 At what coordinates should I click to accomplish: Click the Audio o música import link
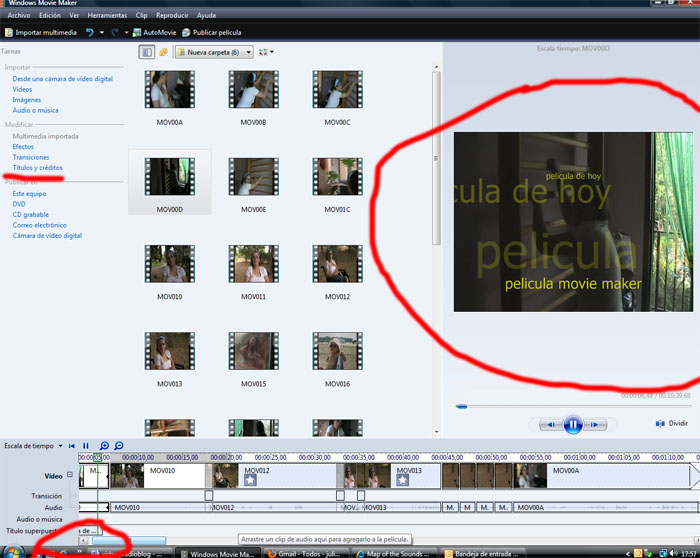(36, 110)
